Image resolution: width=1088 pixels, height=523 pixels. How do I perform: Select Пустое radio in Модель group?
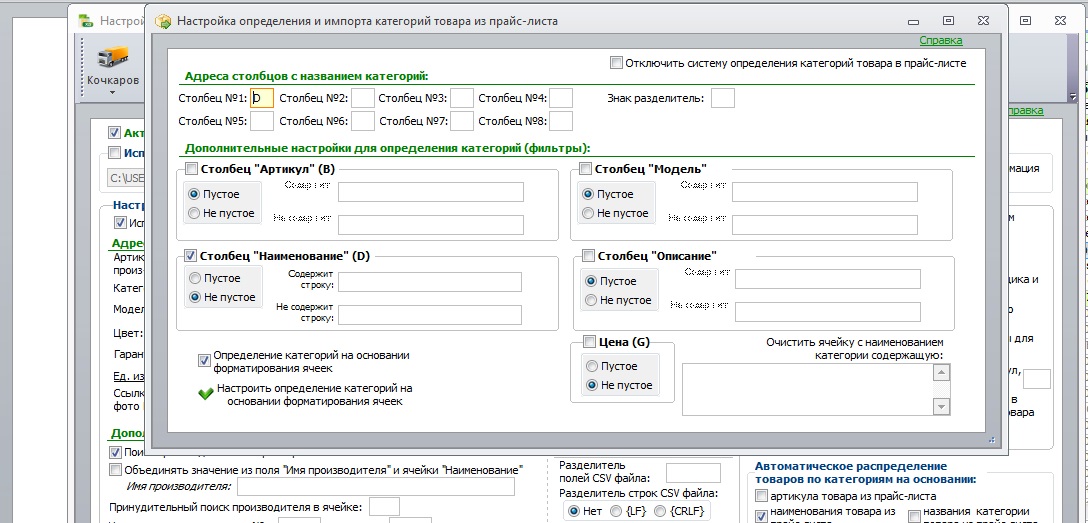(588, 194)
